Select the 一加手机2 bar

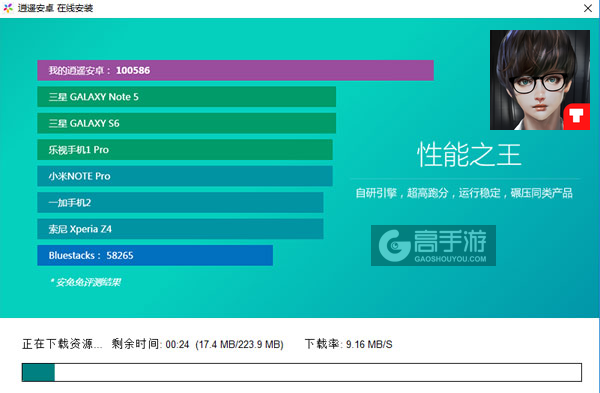tap(180, 202)
